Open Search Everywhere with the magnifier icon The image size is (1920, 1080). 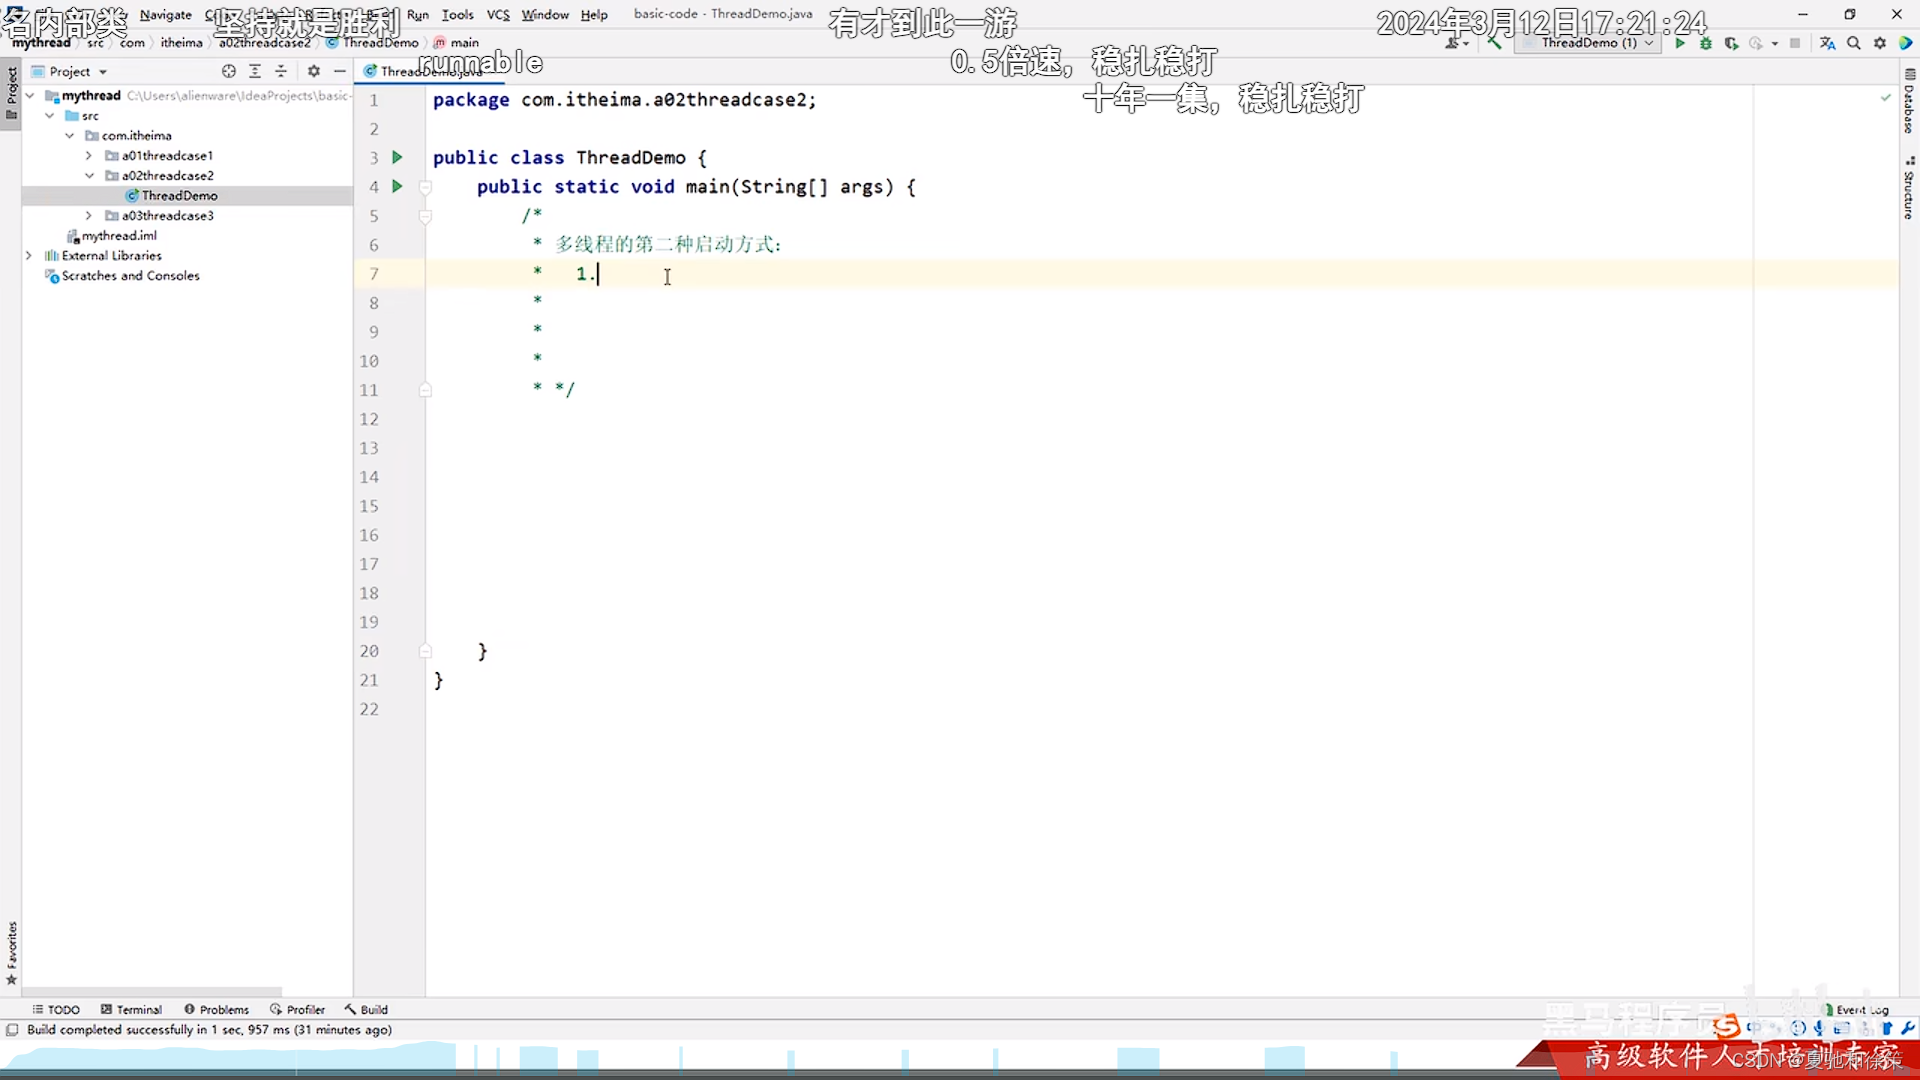(1854, 43)
